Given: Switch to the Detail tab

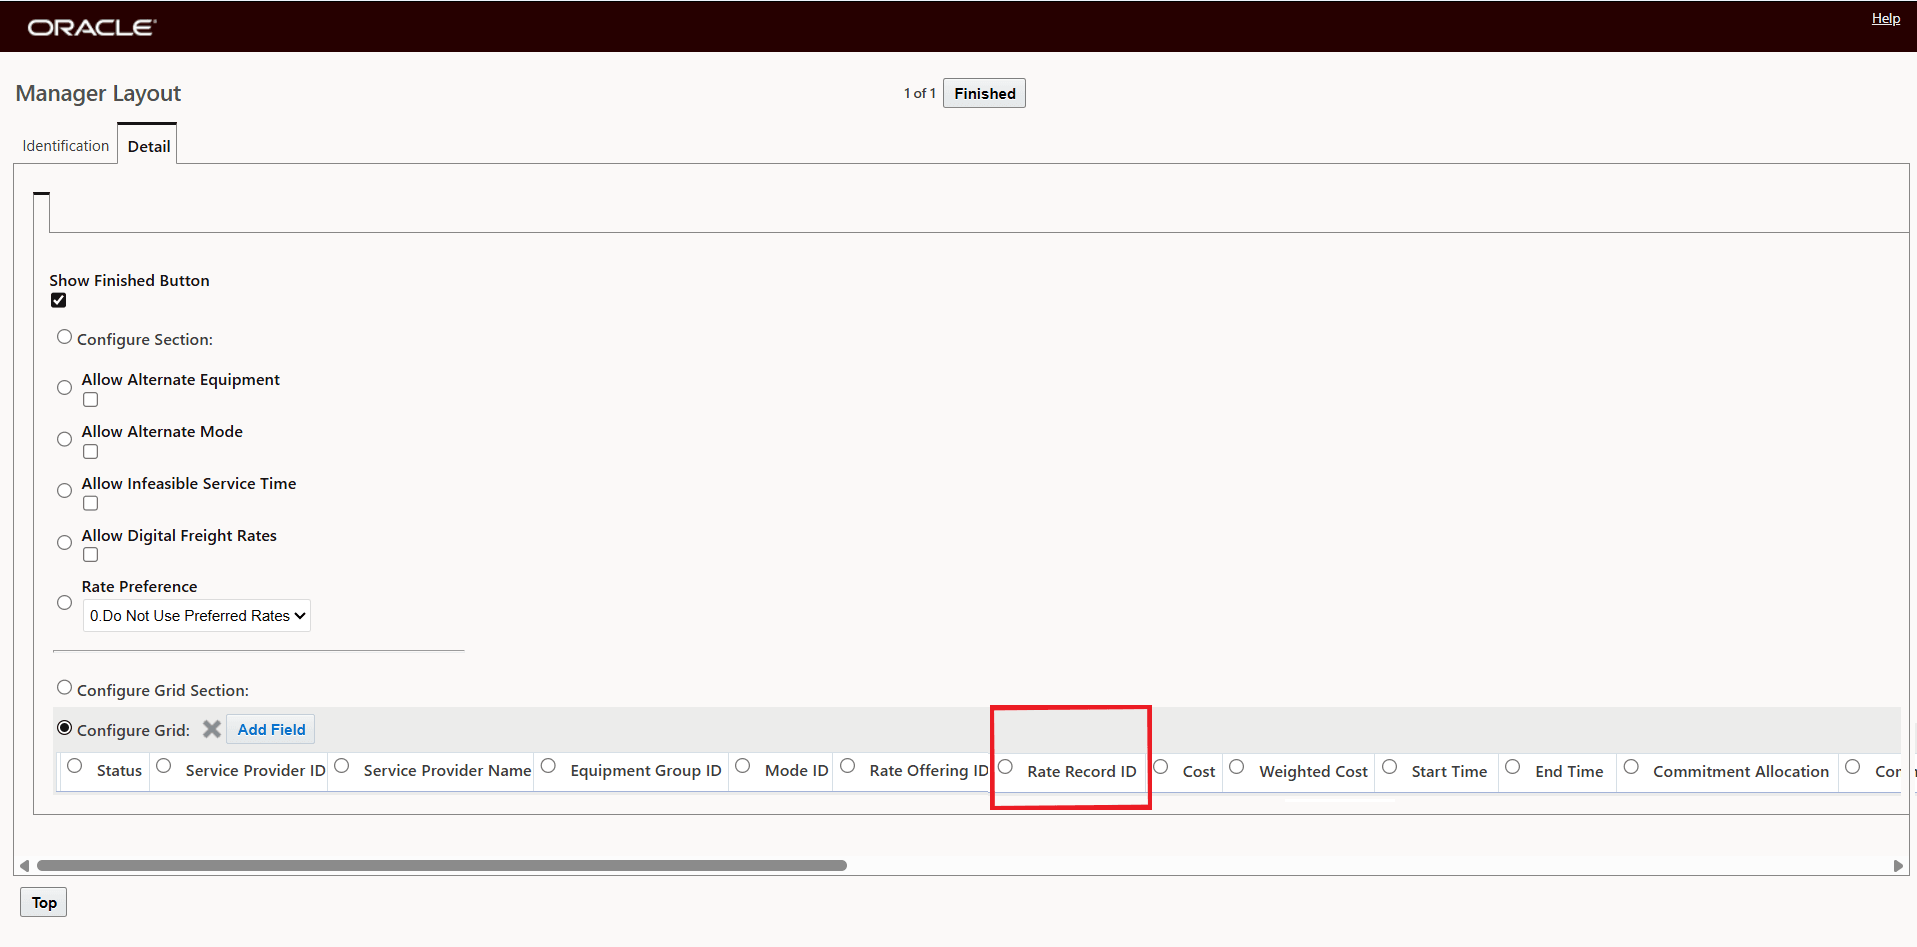Looking at the screenshot, I should click(148, 146).
